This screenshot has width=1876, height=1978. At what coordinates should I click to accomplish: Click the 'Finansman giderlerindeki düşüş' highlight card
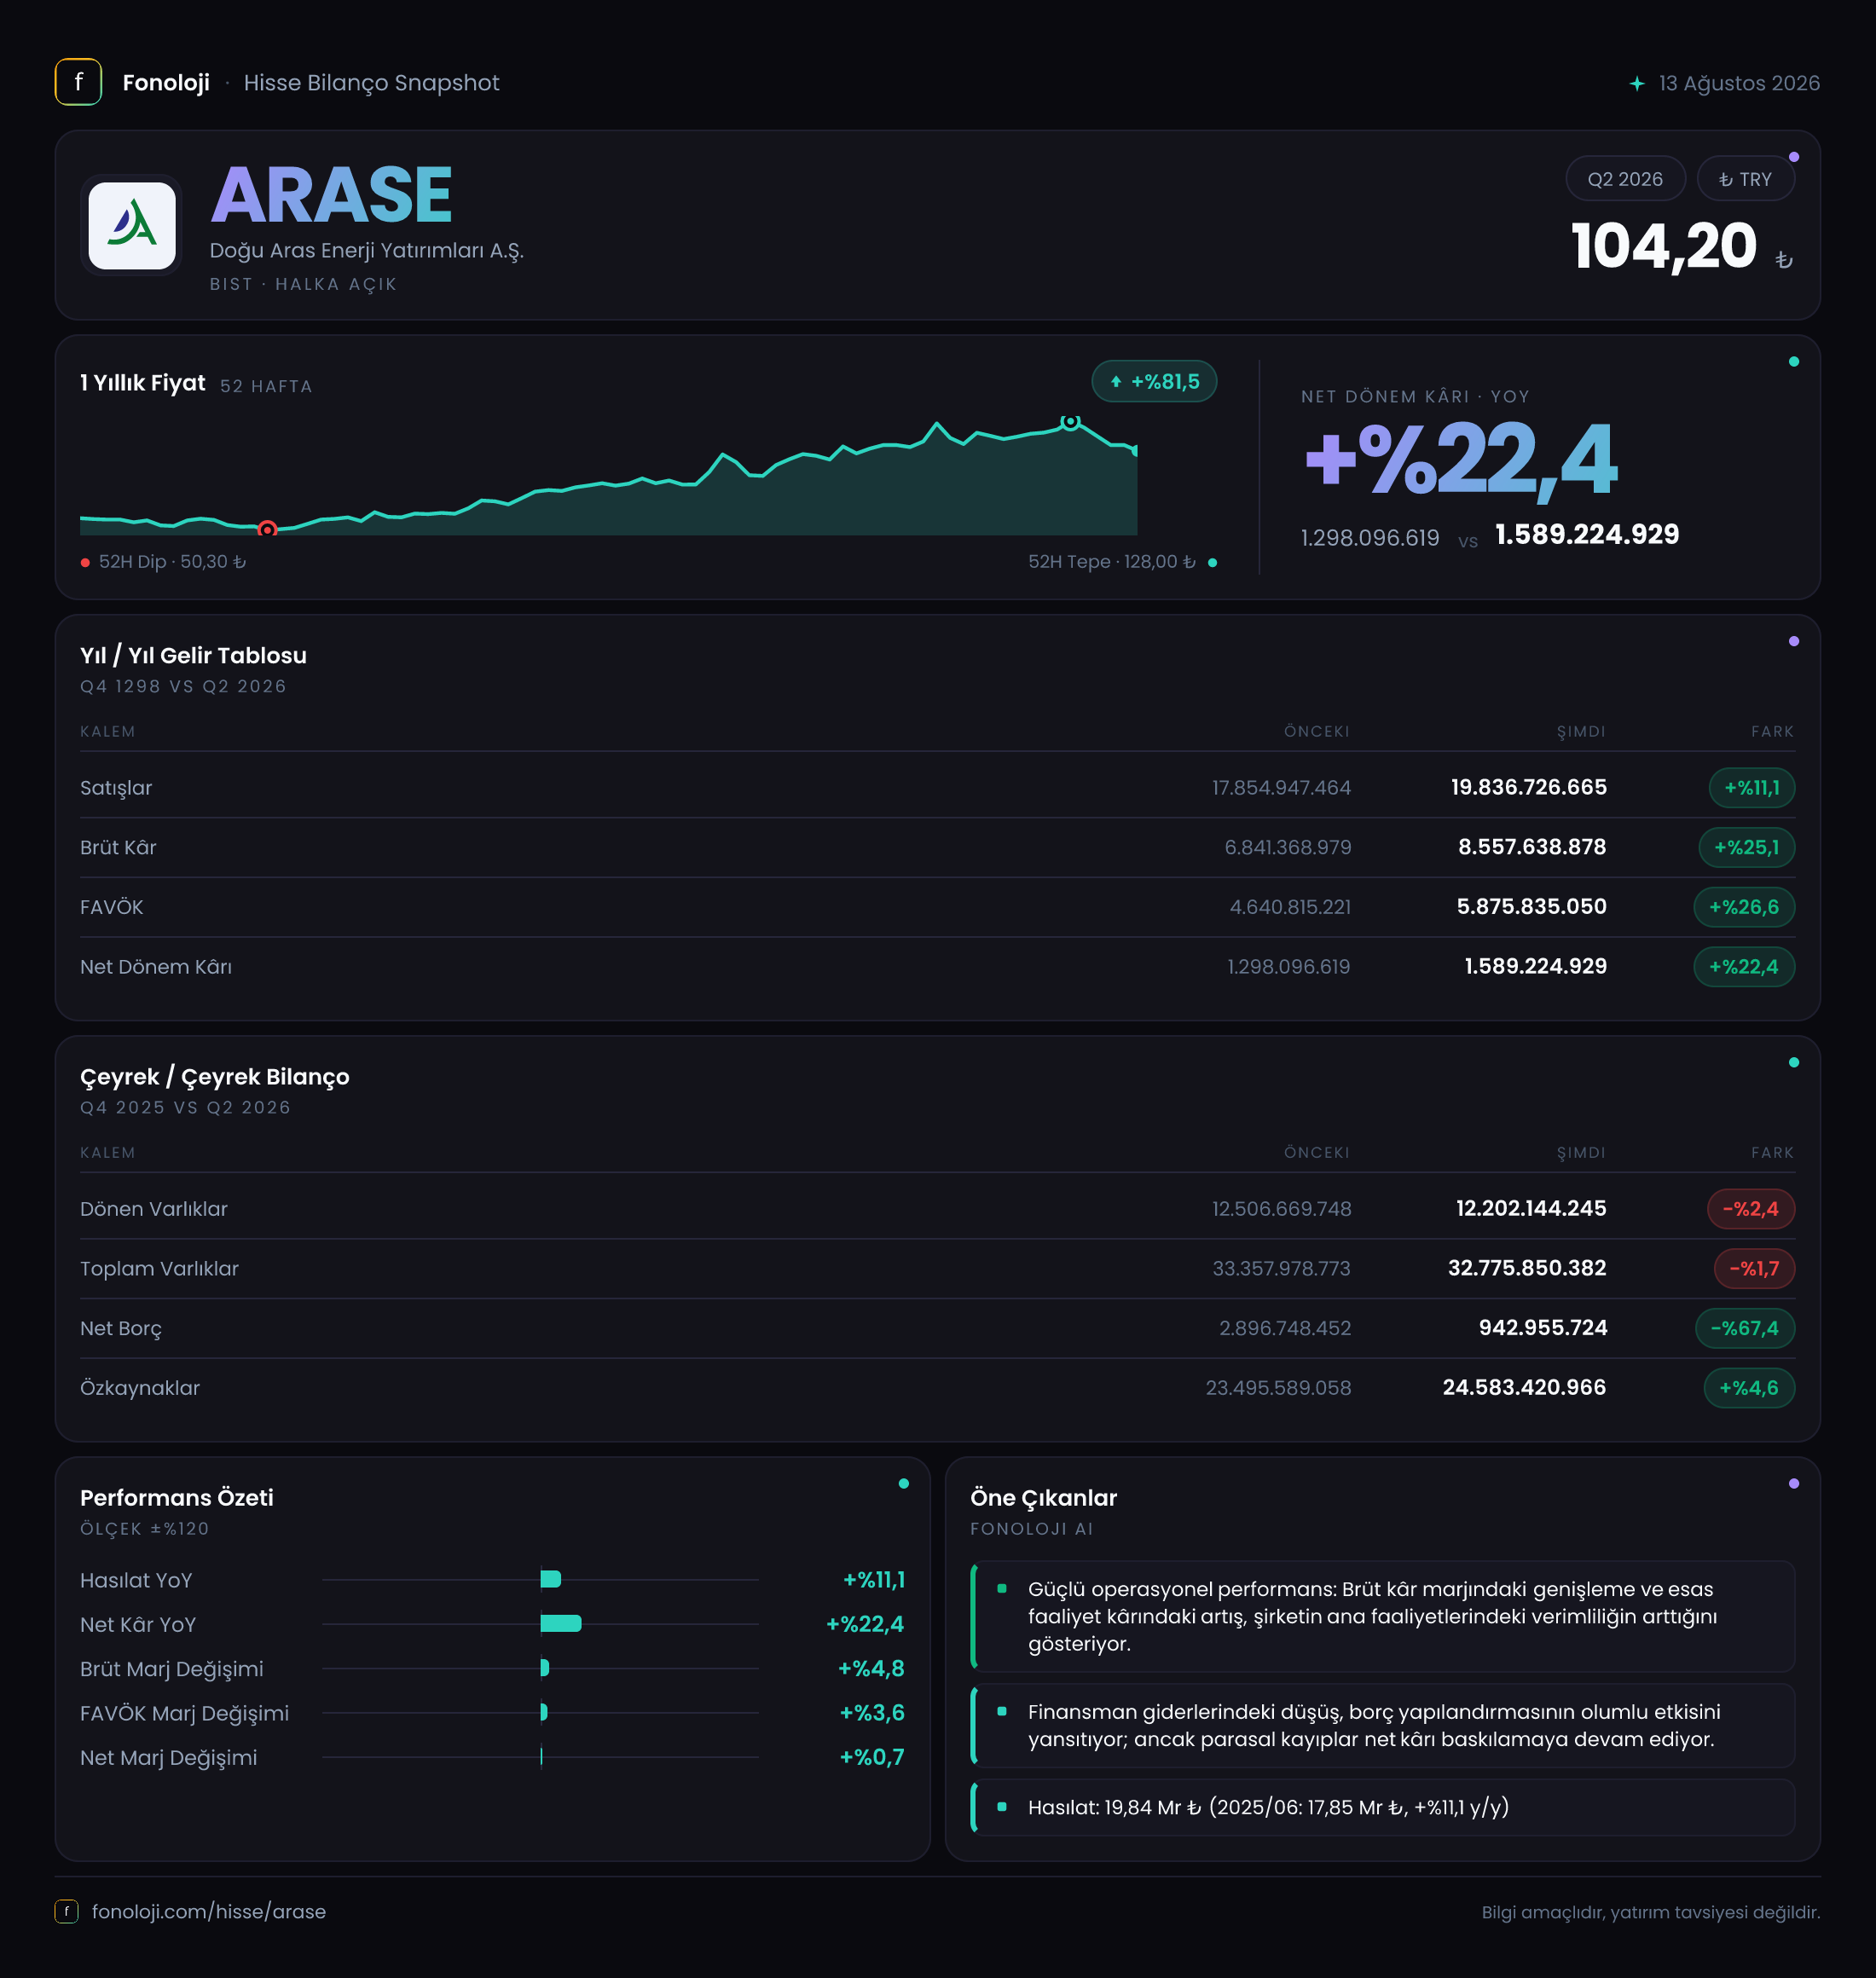click(x=1382, y=1725)
